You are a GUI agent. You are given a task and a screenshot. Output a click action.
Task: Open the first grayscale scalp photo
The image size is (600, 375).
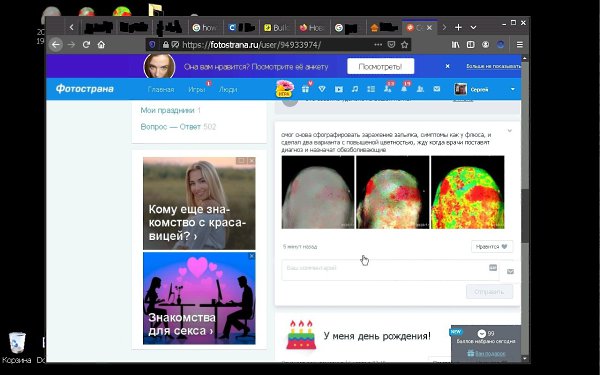point(318,192)
